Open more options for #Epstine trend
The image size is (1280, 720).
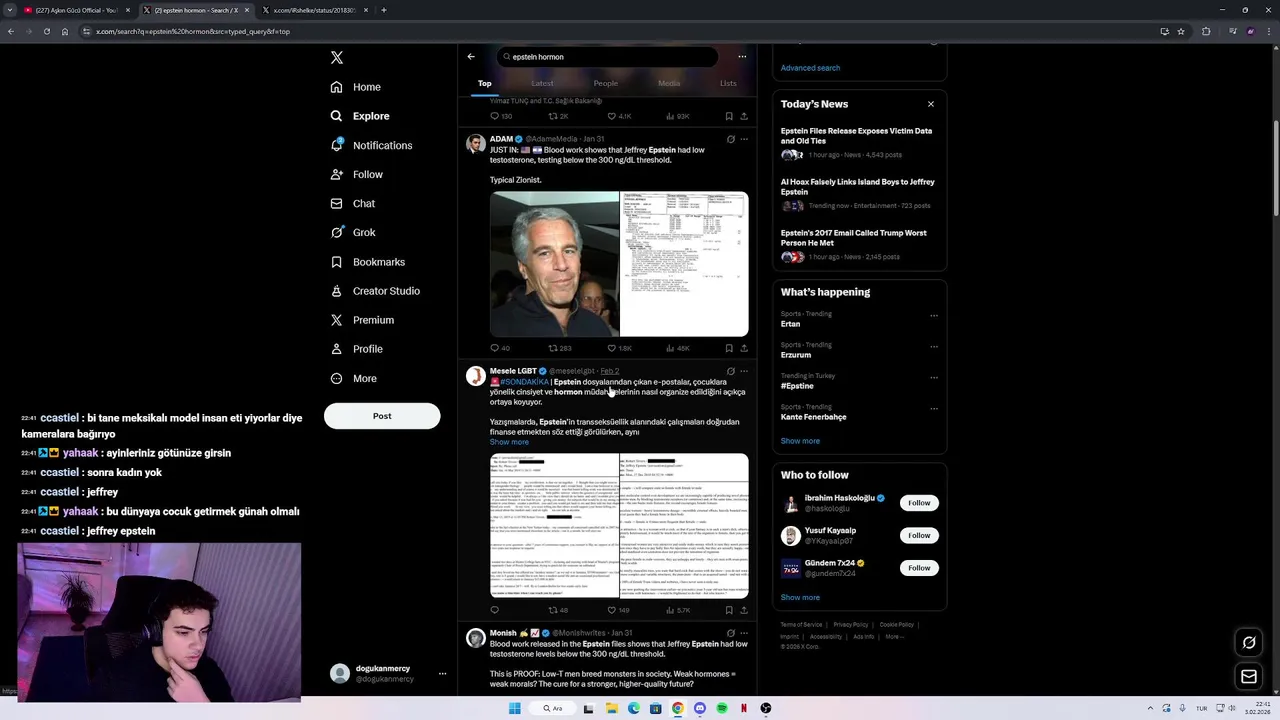[x=934, y=378]
